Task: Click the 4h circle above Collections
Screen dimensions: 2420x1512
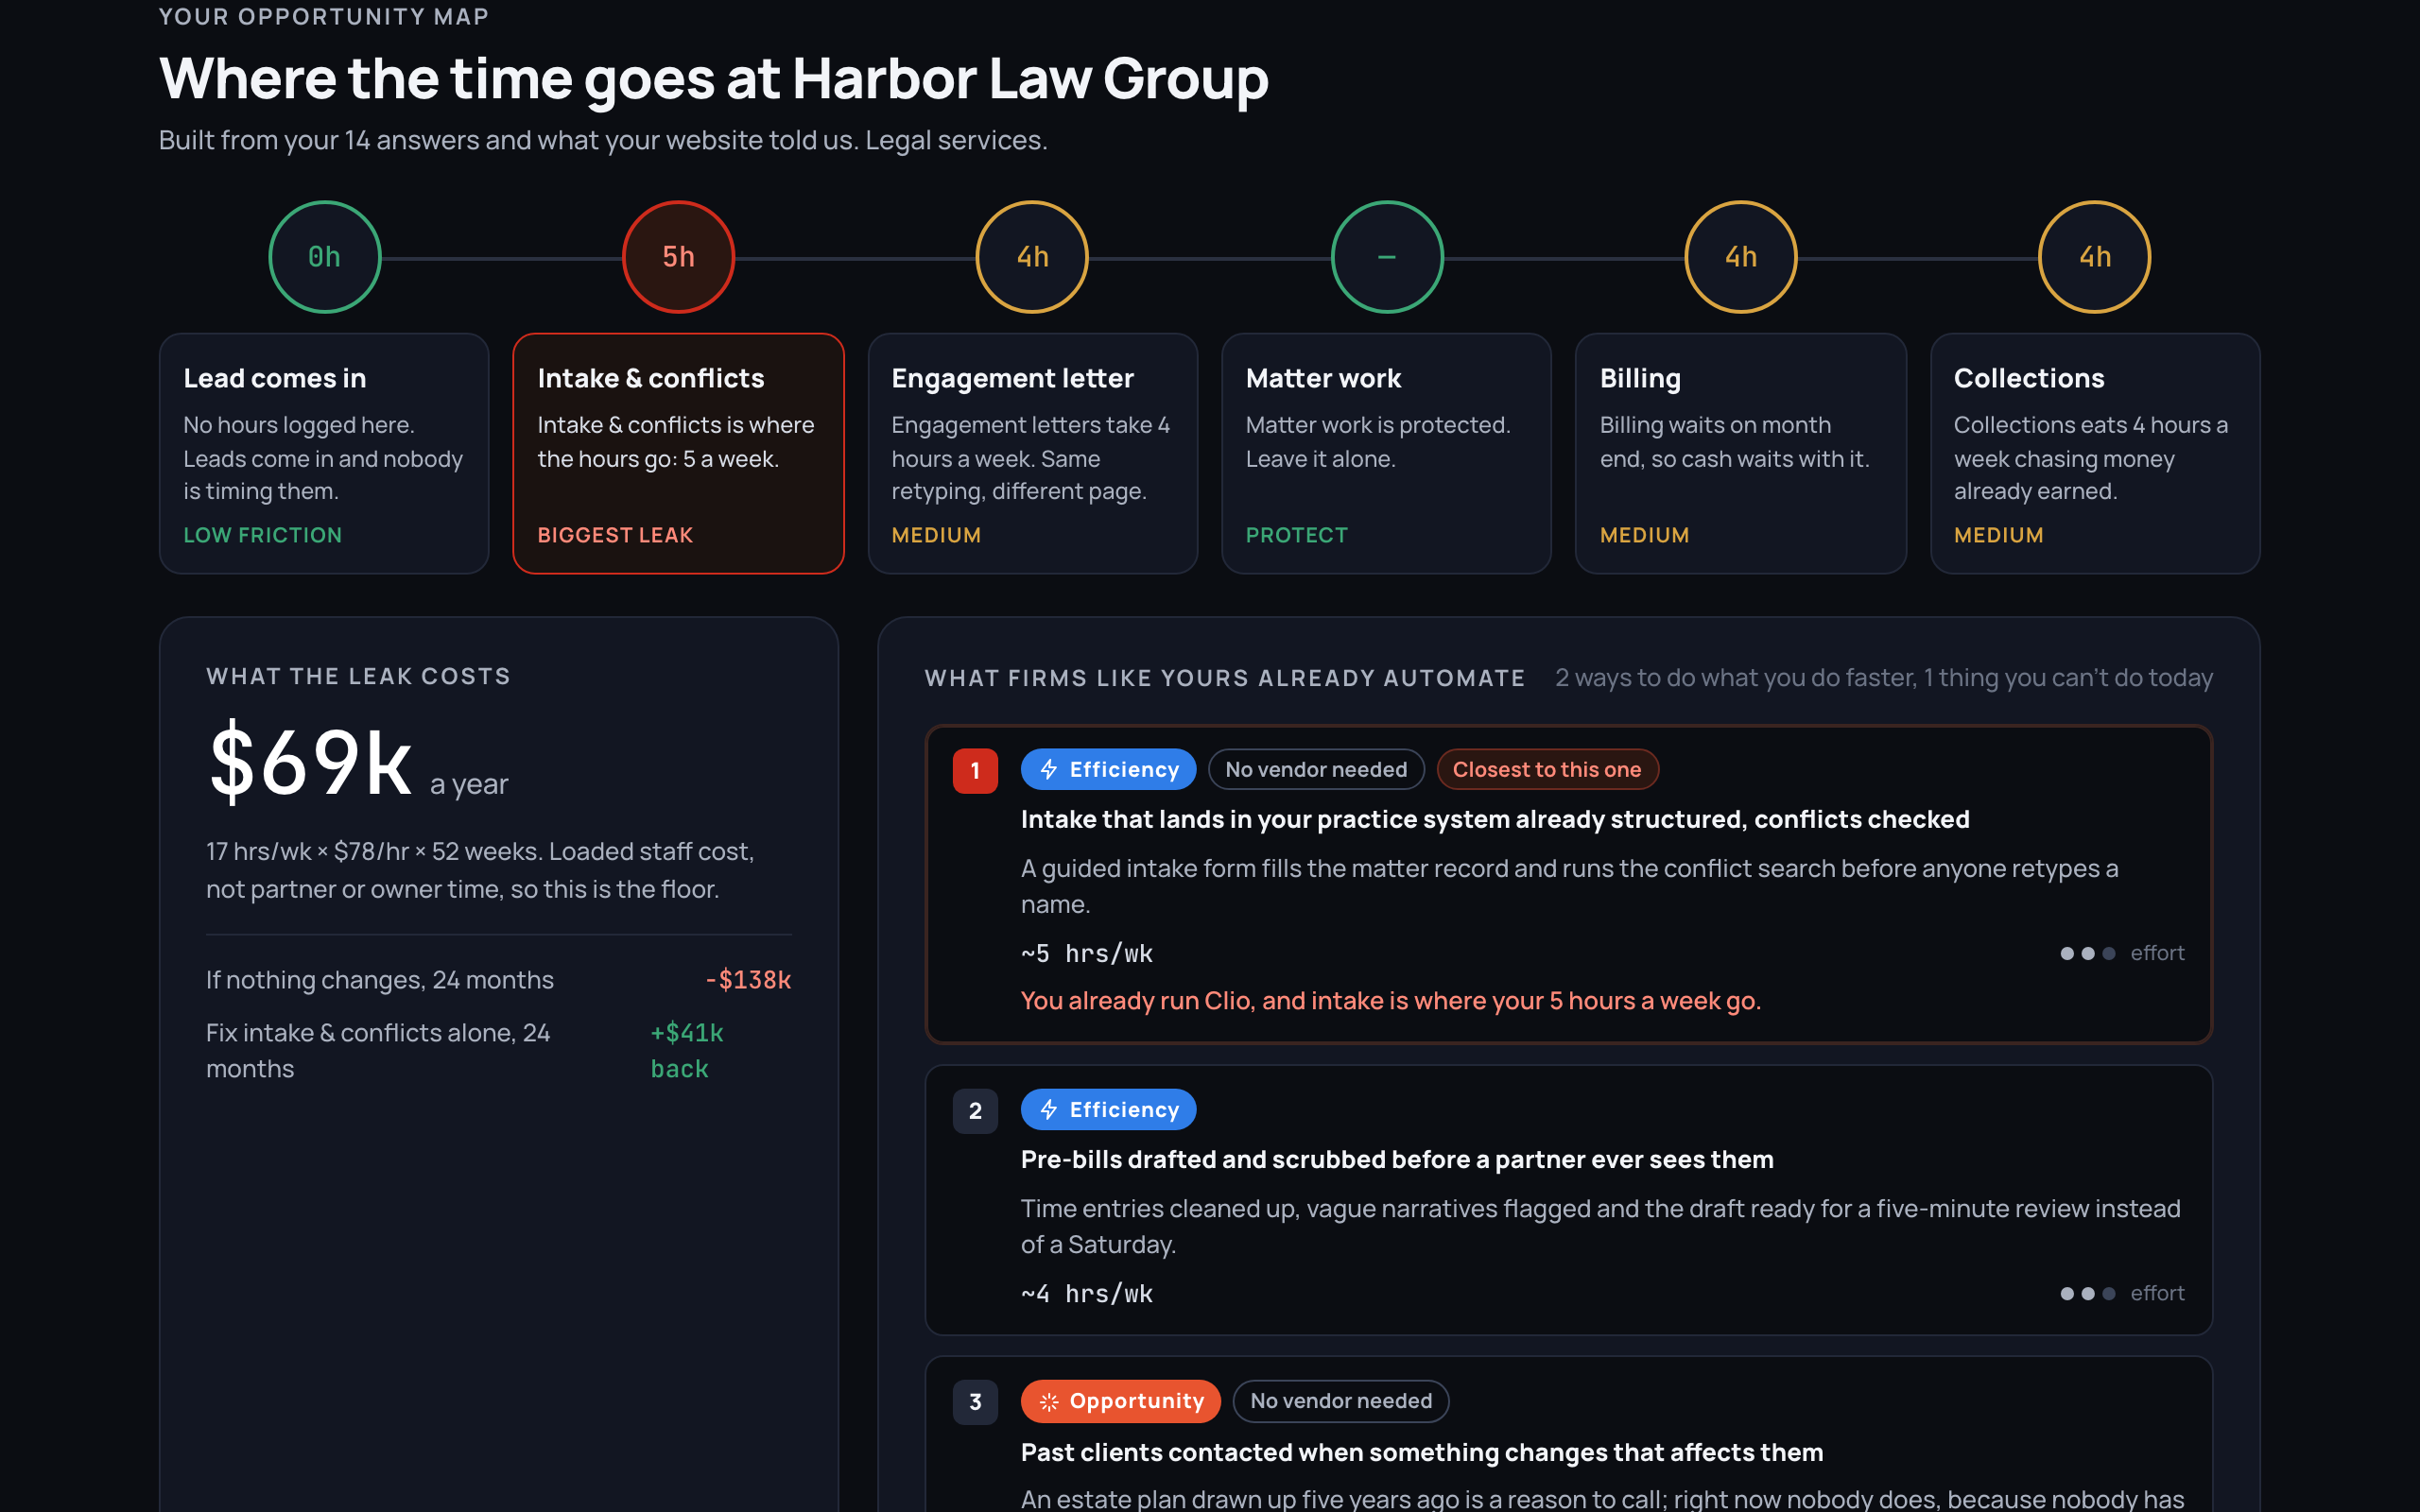Action: tap(2095, 257)
